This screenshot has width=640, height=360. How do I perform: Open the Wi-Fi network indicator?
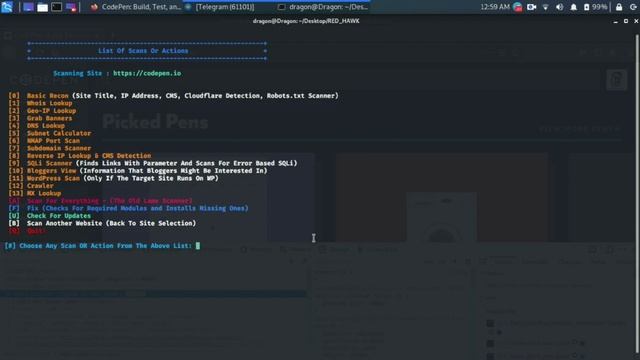coord(545,7)
